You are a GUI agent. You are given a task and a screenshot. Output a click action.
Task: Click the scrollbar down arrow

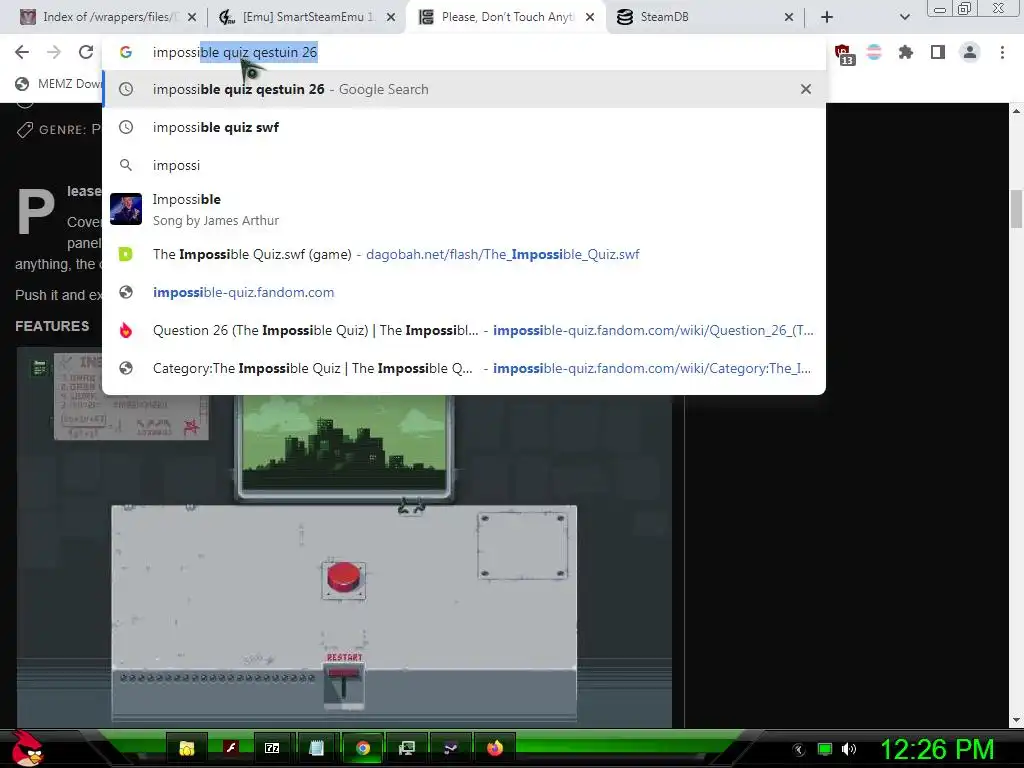1016,720
